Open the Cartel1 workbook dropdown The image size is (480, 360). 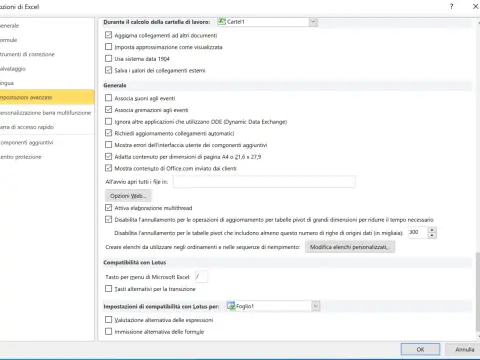point(313,22)
